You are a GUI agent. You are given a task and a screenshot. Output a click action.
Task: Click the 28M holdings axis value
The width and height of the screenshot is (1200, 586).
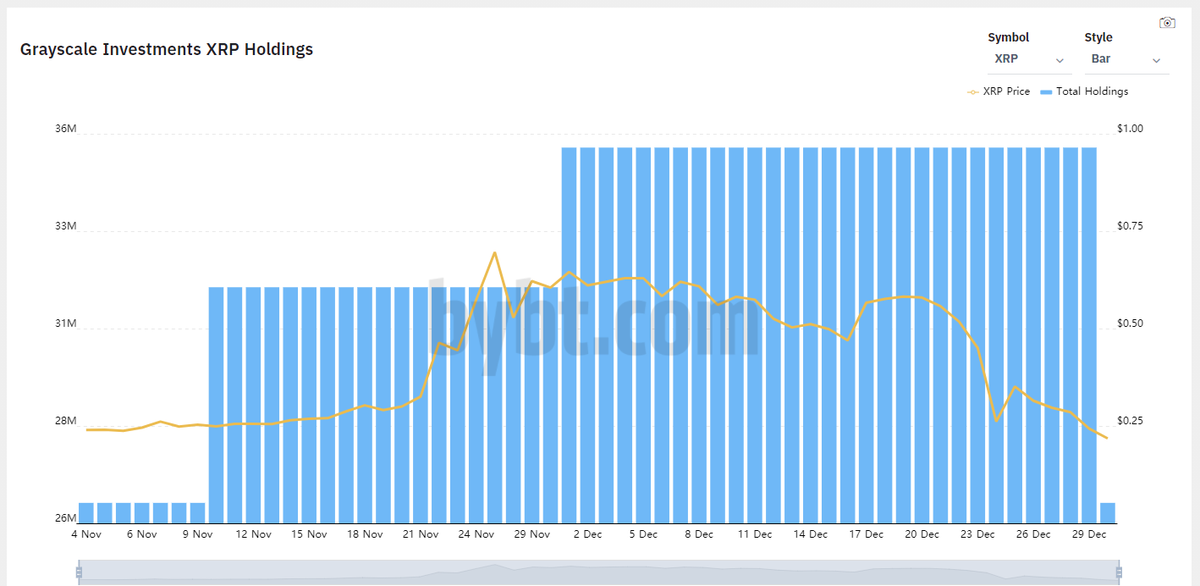(x=65, y=421)
